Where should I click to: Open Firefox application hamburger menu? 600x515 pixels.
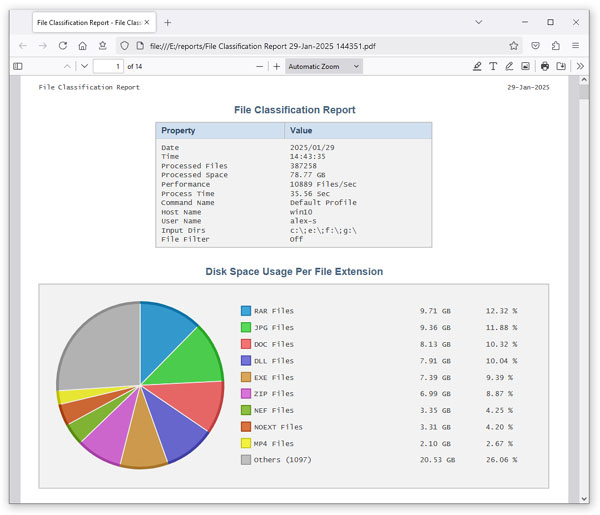pos(576,45)
